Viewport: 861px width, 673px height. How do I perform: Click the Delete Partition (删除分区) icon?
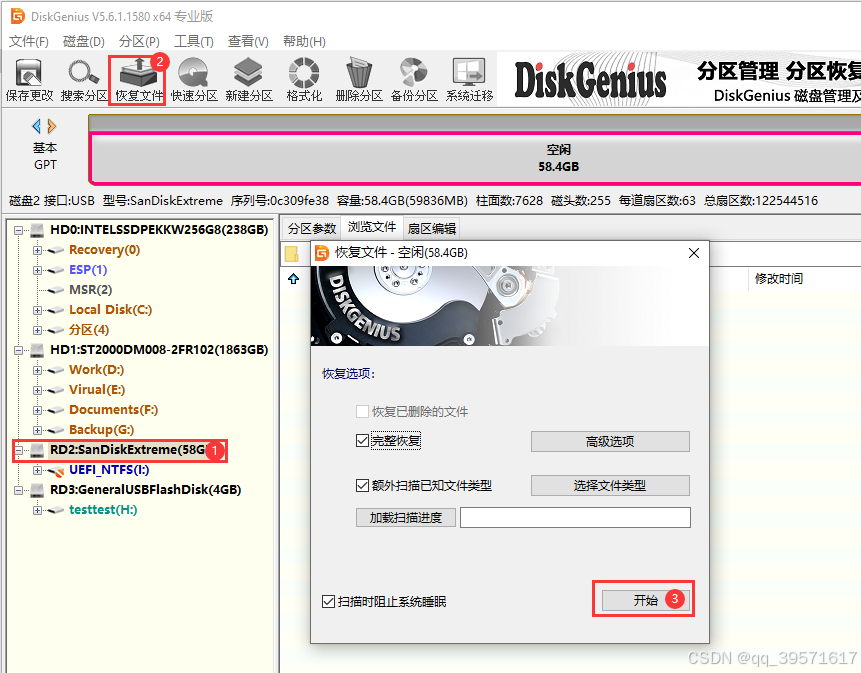coord(359,80)
